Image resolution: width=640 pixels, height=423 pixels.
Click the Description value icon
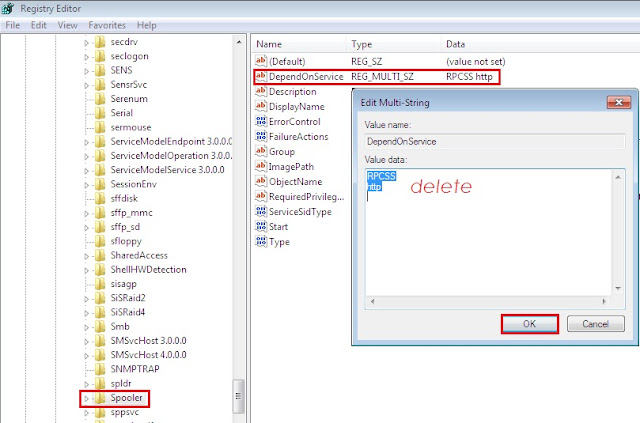[x=261, y=91]
